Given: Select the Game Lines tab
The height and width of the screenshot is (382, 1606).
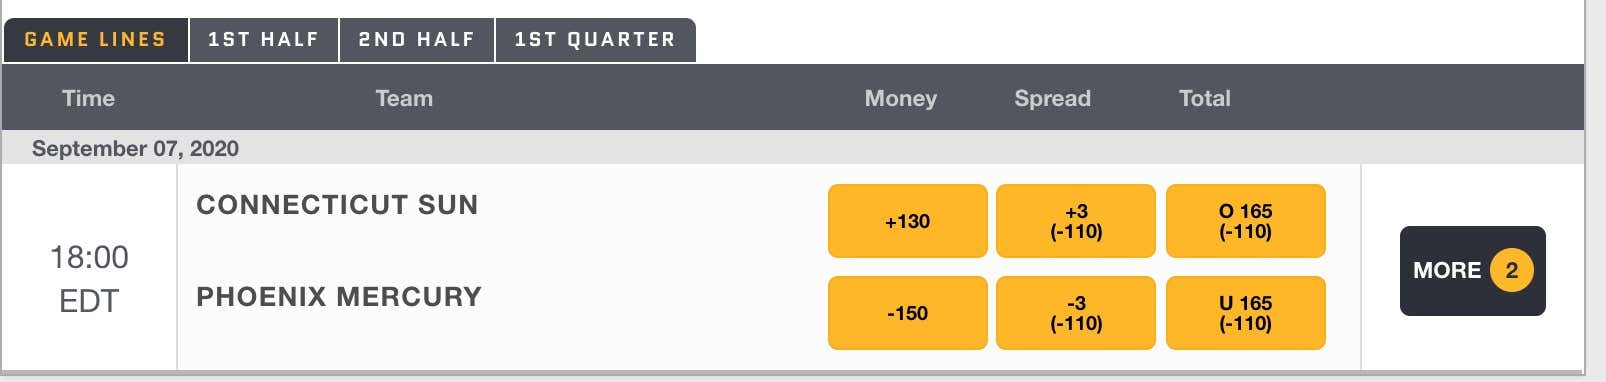Looking at the screenshot, I should tap(95, 40).
